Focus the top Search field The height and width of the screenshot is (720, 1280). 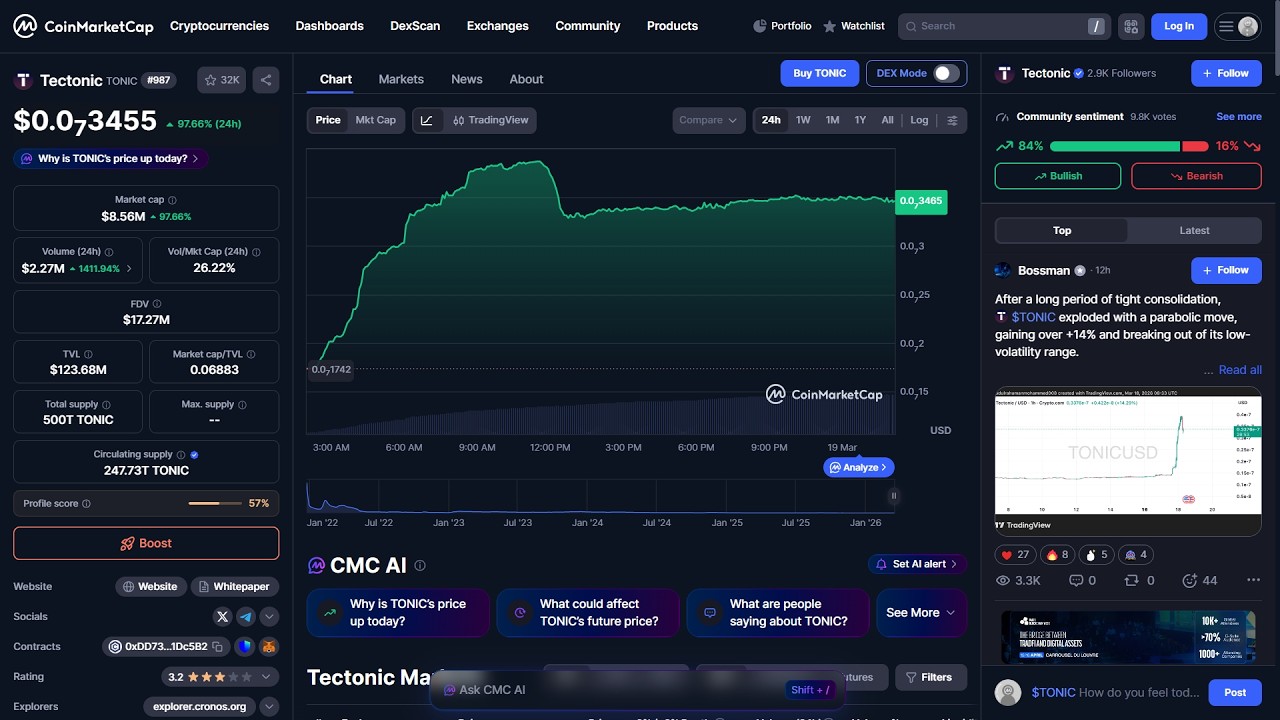click(x=1006, y=26)
